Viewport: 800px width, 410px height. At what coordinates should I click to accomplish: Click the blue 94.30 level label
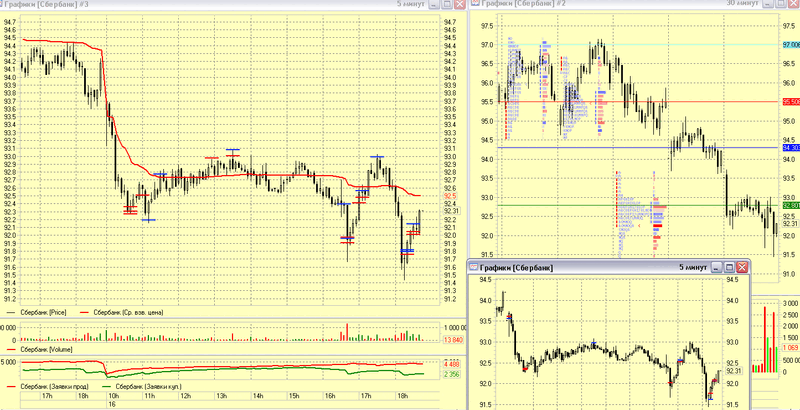pos(791,148)
